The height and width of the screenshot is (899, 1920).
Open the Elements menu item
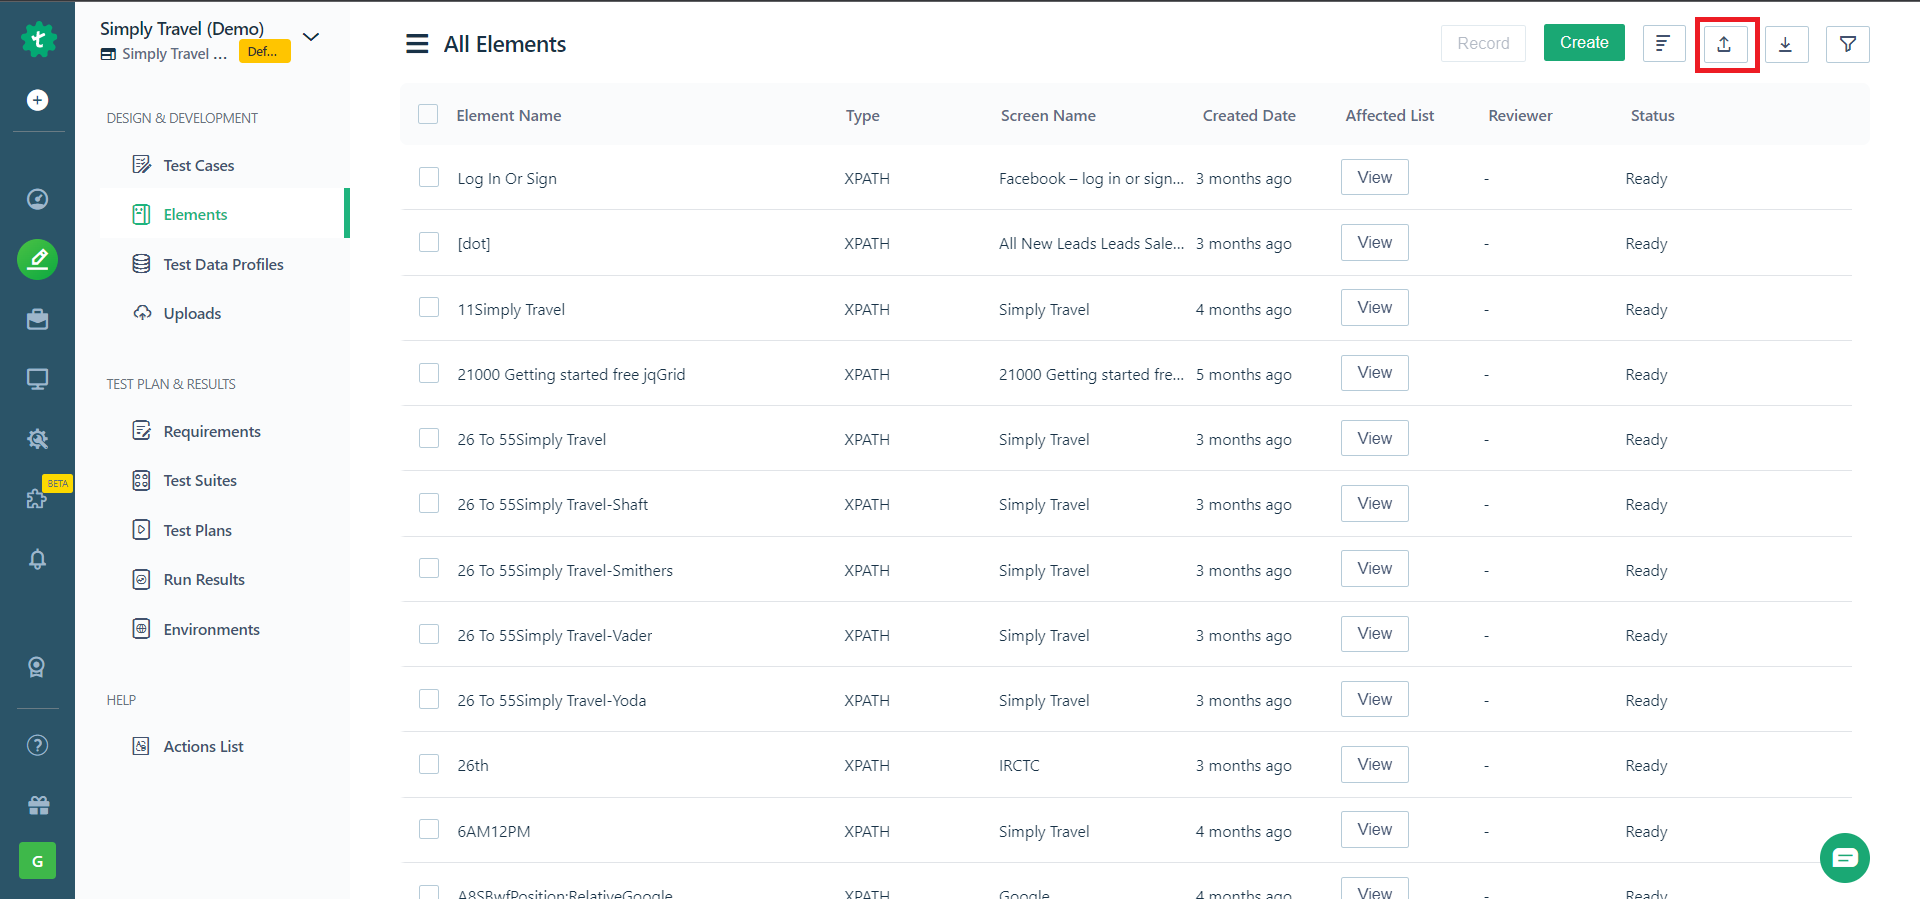[224, 214]
